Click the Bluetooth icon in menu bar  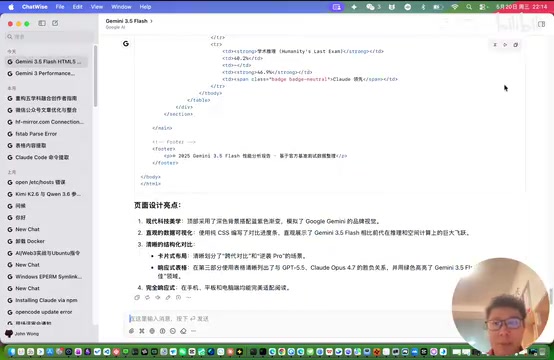point(423,7)
